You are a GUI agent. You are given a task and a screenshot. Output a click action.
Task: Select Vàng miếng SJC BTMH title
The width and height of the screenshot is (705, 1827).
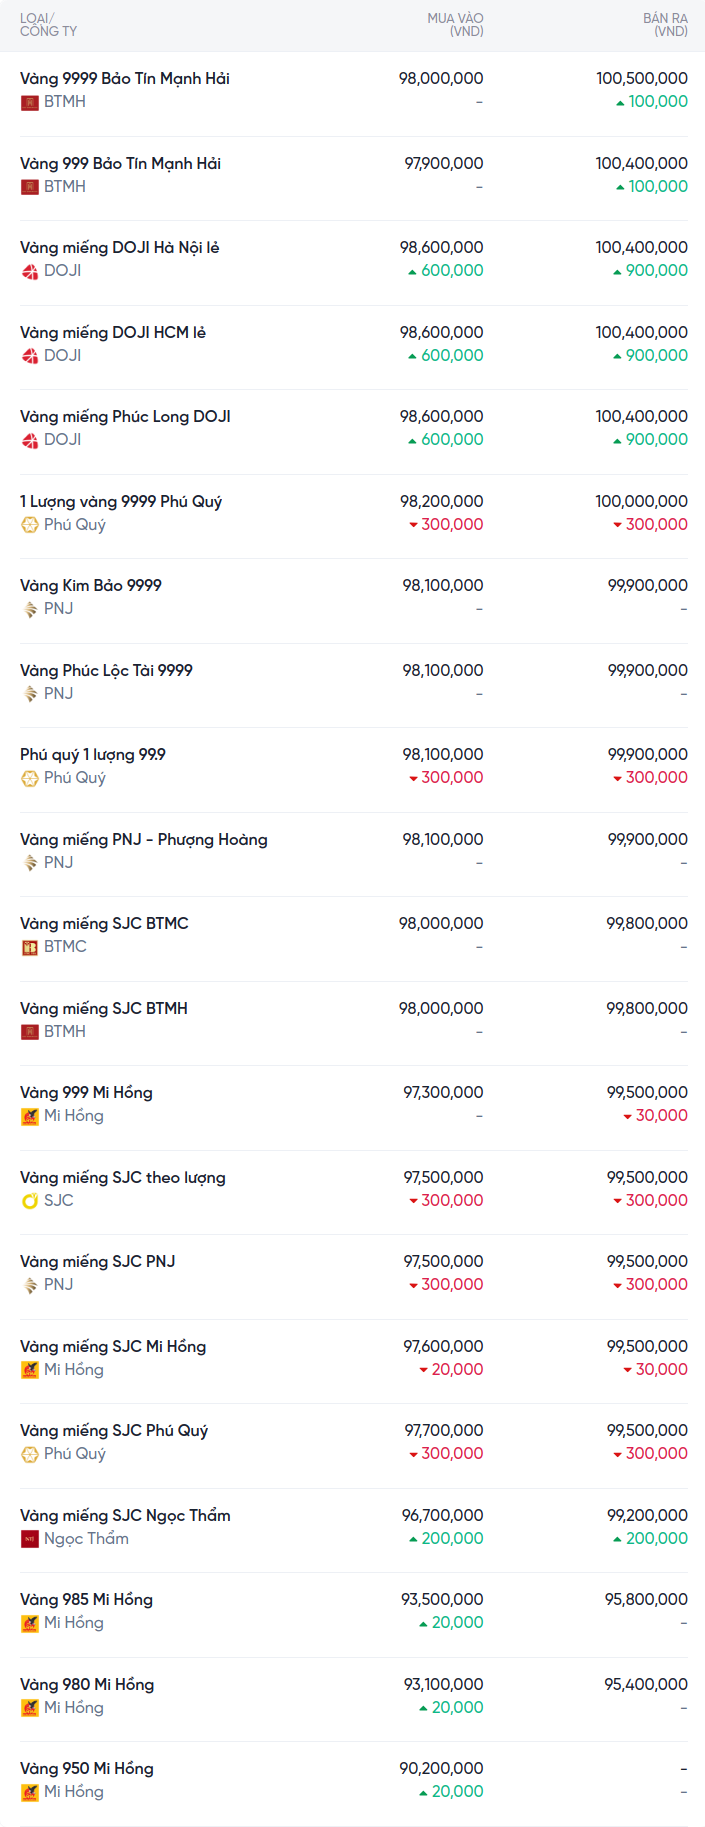(x=104, y=1008)
